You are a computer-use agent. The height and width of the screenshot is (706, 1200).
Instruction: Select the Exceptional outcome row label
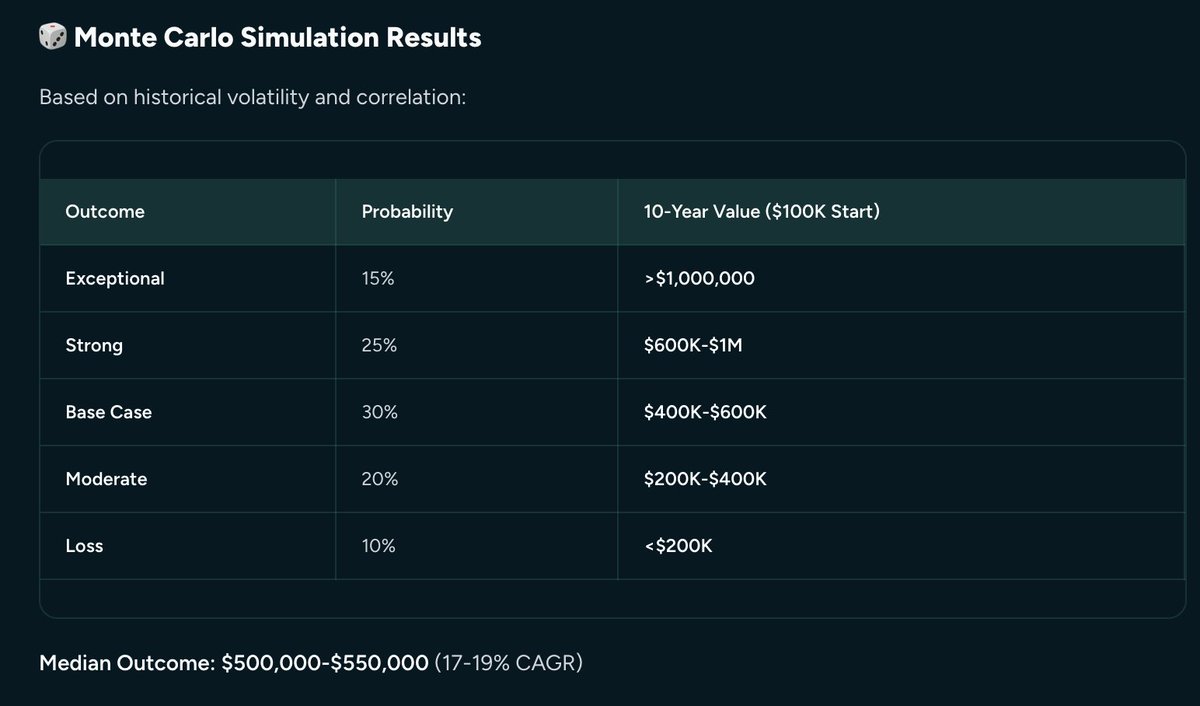coord(115,279)
